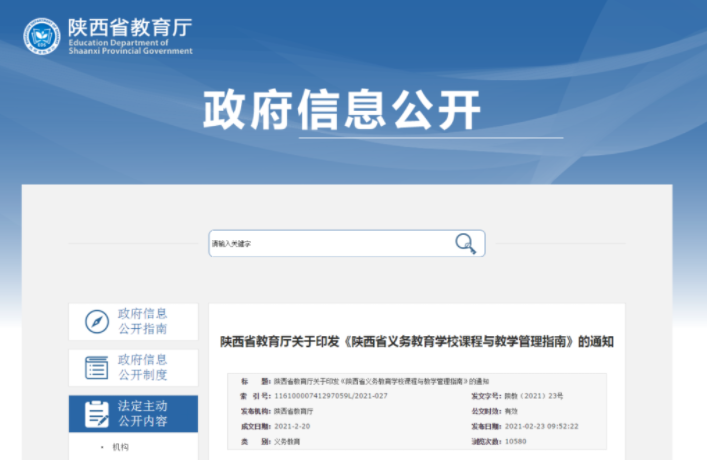
Task: Click the compass icon beside 政府信息公开指南
Action: click(97, 321)
